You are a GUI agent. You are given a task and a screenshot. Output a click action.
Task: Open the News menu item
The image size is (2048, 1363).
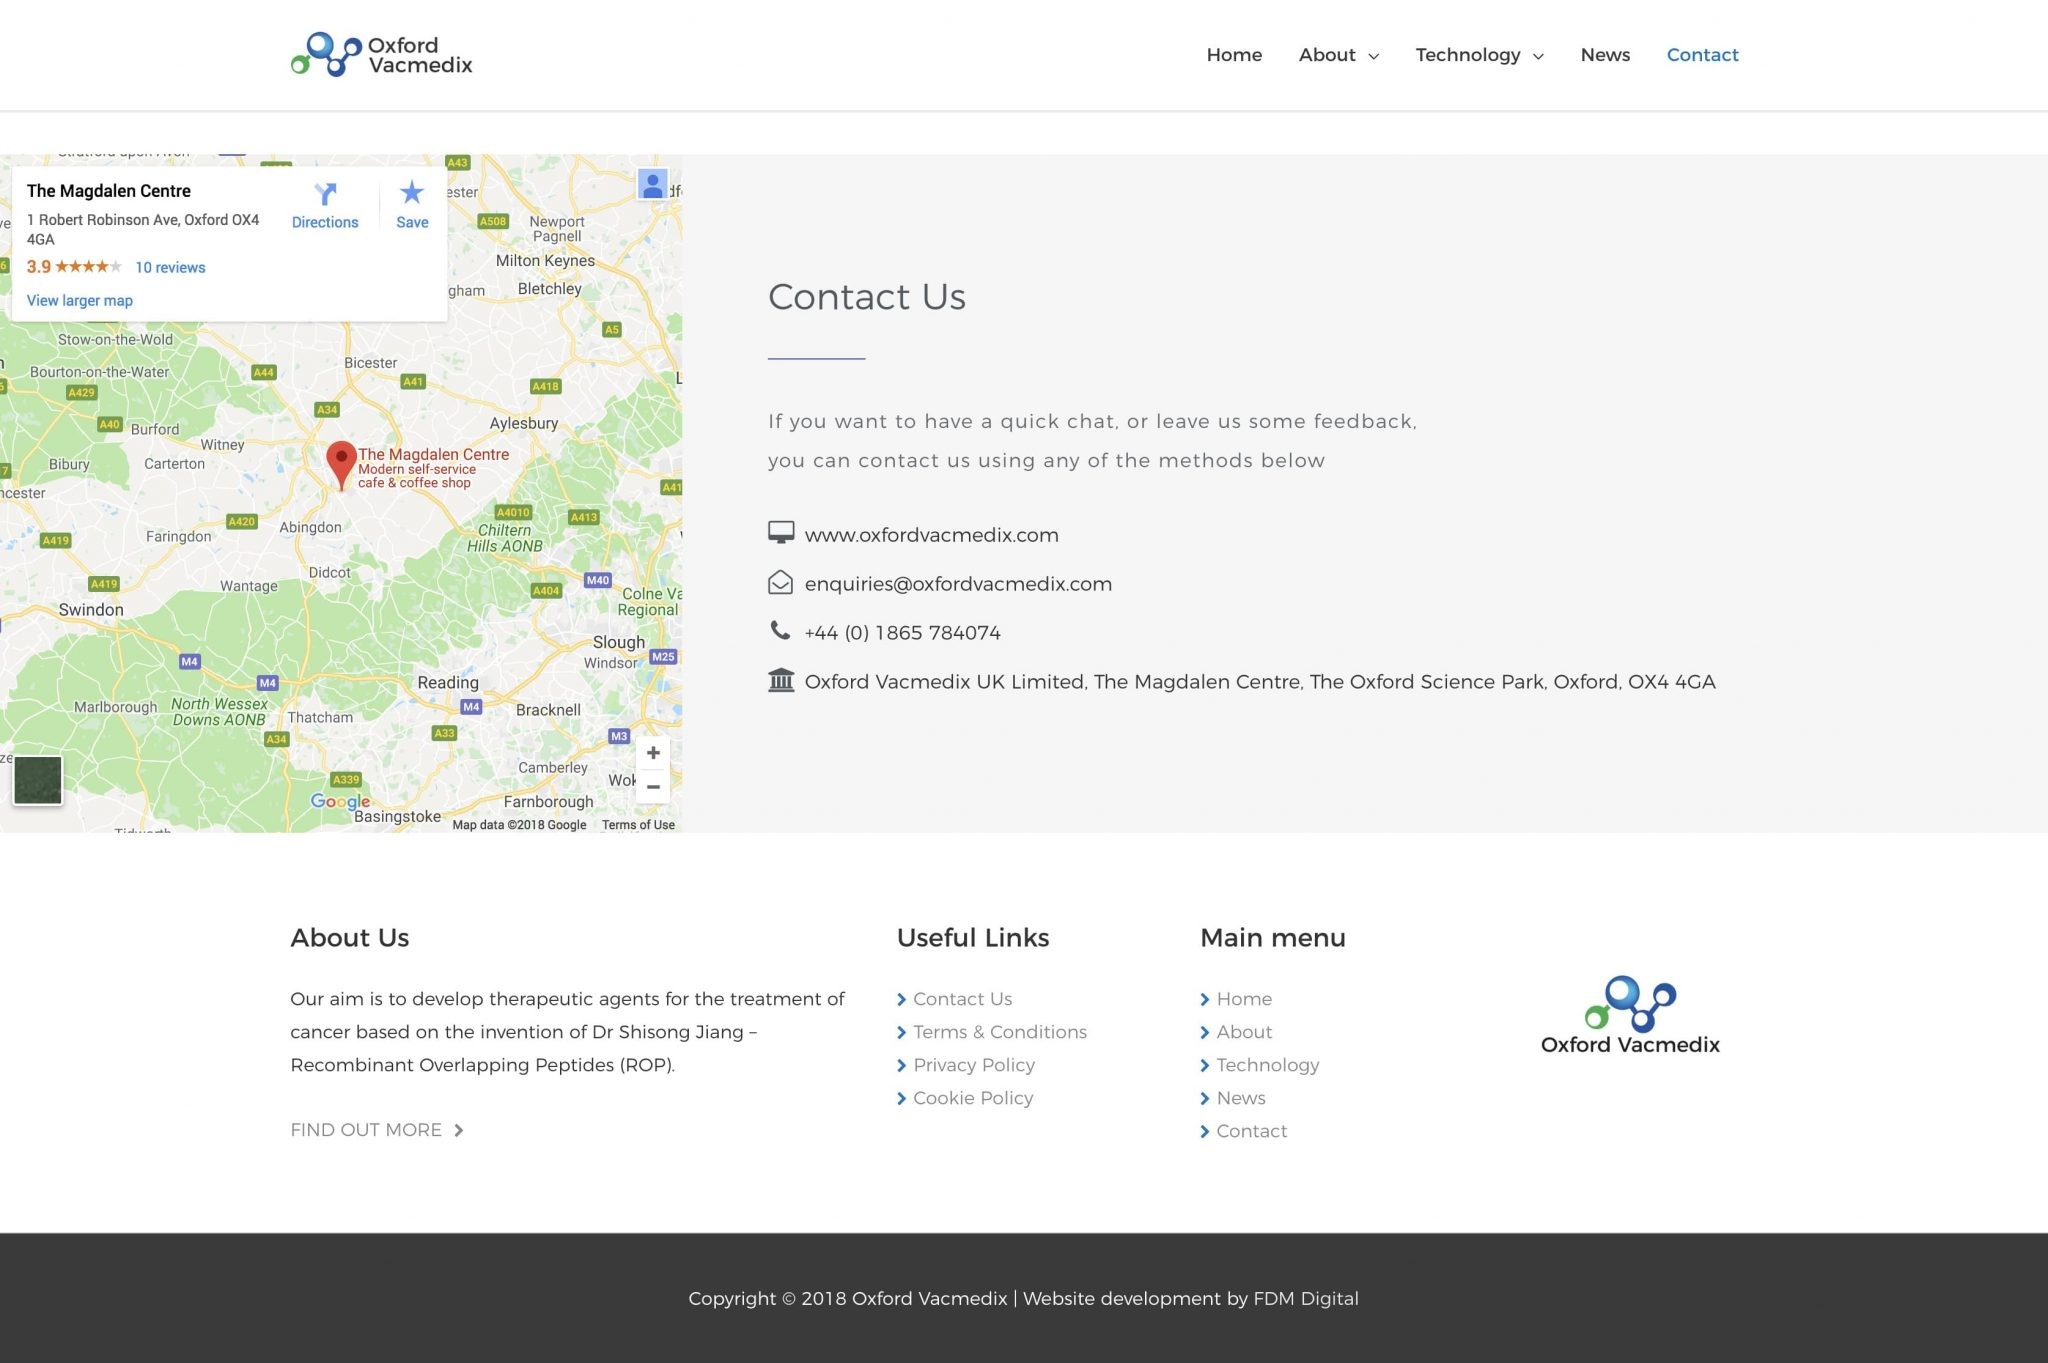click(x=1604, y=55)
